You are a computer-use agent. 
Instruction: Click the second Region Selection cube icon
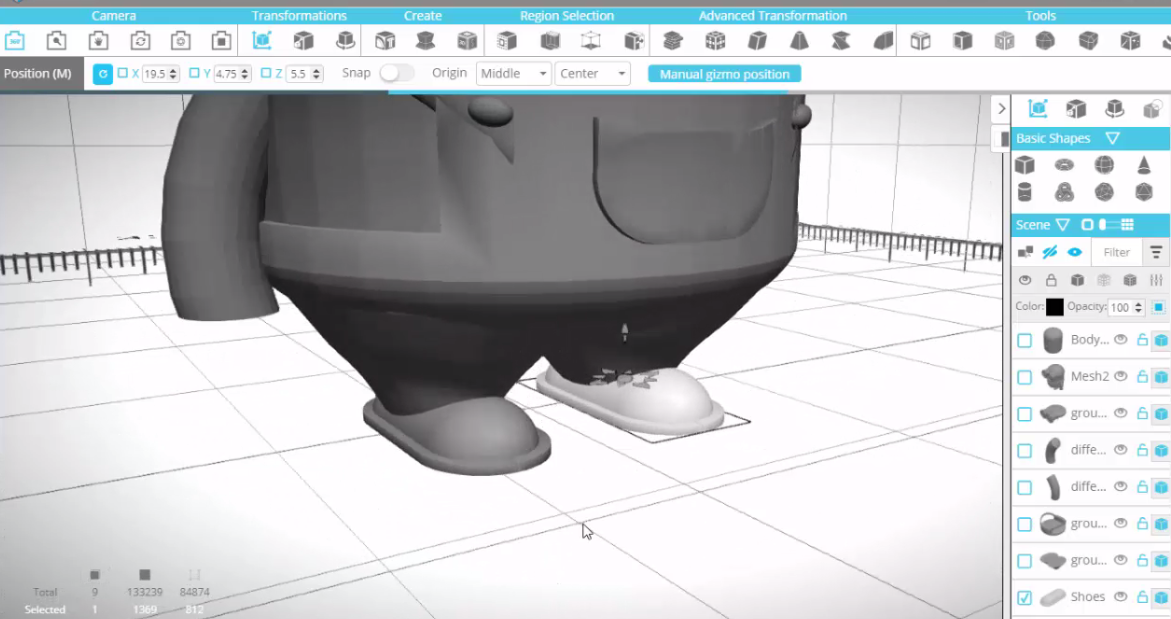click(550, 40)
